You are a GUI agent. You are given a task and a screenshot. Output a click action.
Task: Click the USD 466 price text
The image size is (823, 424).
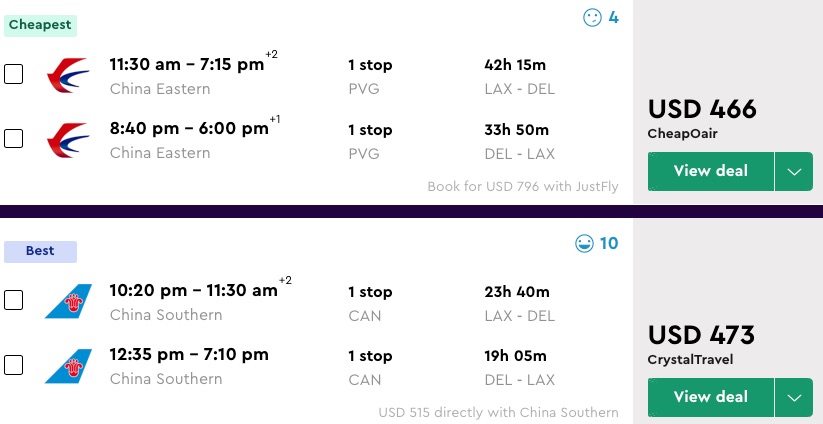[x=702, y=109]
